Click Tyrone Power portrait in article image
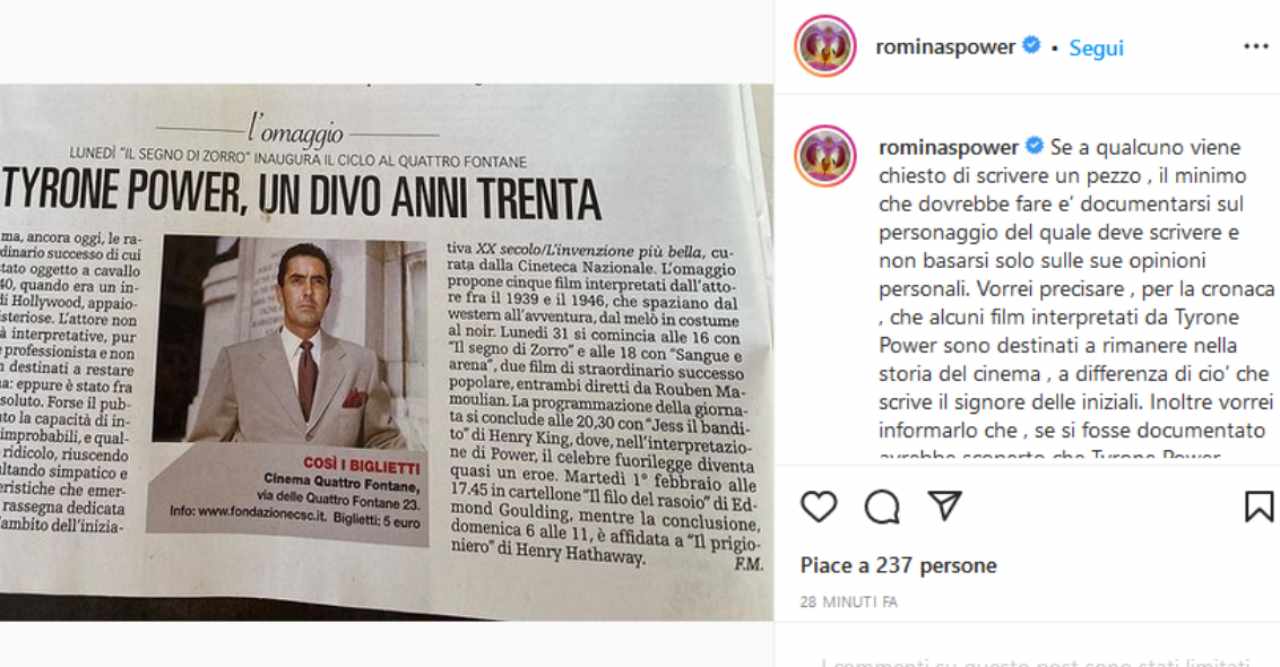This screenshot has height=667, width=1280. pyautogui.click(x=288, y=340)
